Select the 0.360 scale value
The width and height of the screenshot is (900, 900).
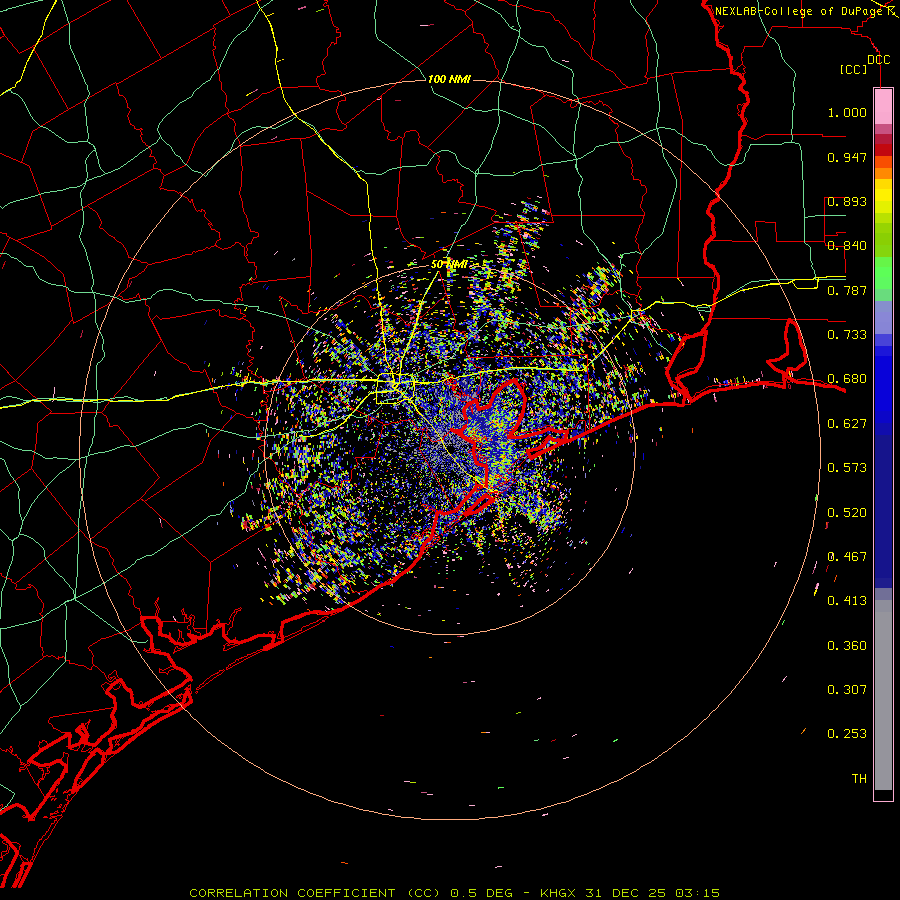[x=847, y=646]
